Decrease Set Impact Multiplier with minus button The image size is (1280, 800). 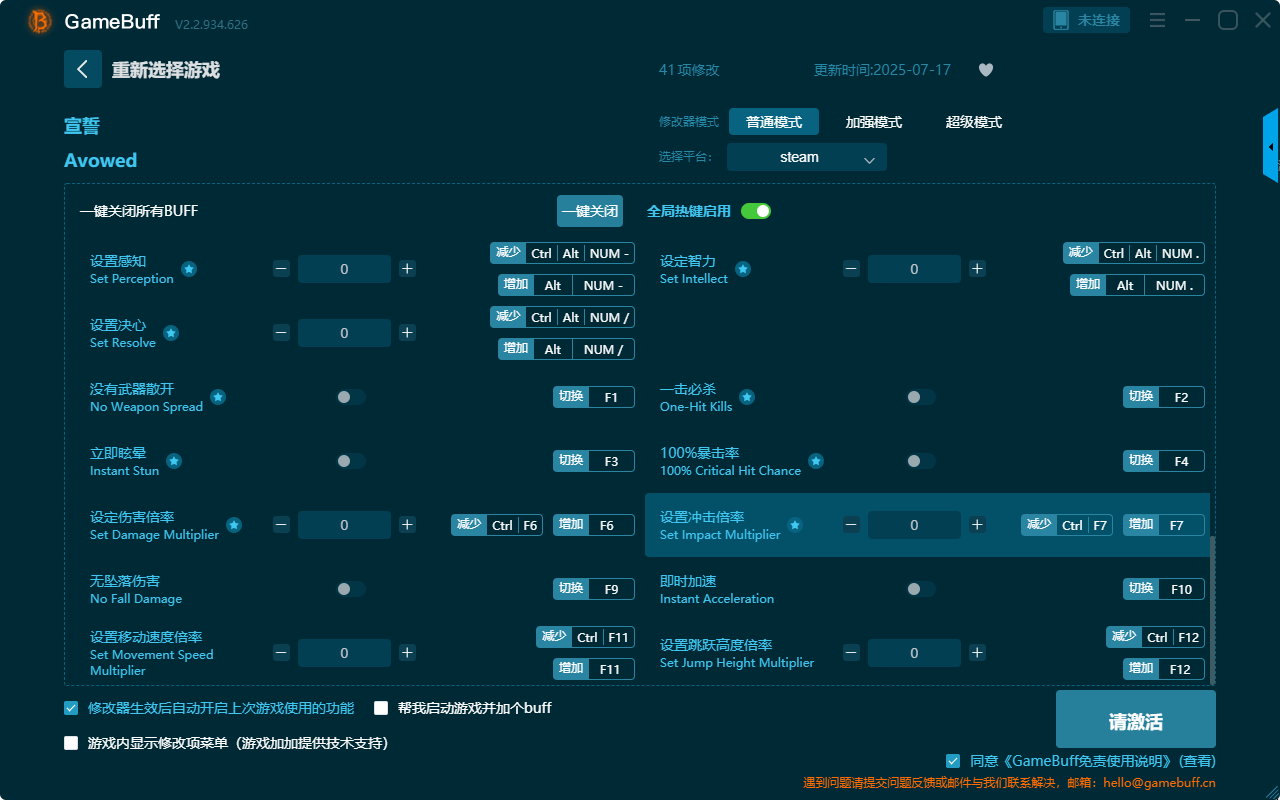pos(851,525)
